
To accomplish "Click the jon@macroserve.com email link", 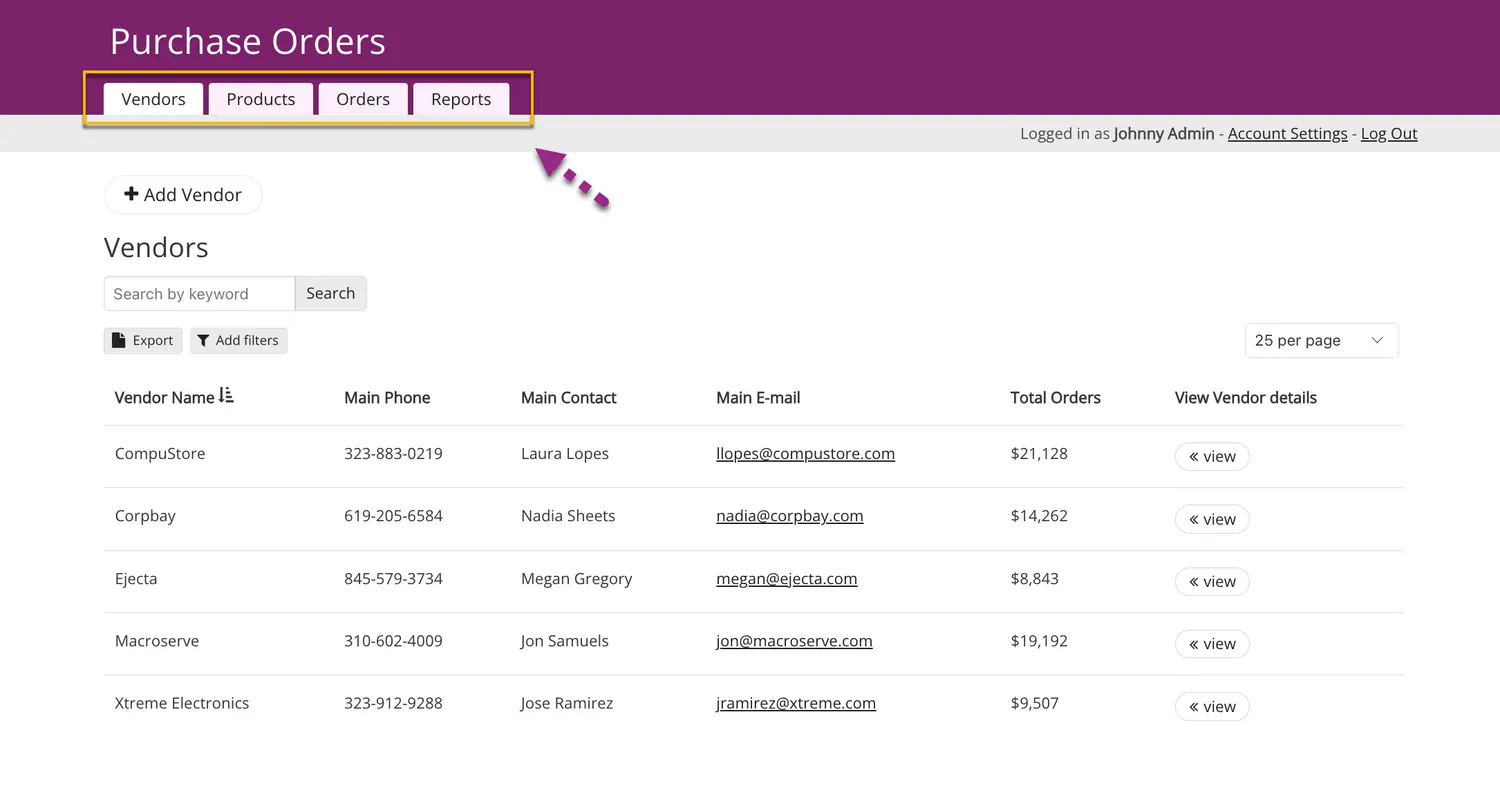I will [x=794, y=641].
